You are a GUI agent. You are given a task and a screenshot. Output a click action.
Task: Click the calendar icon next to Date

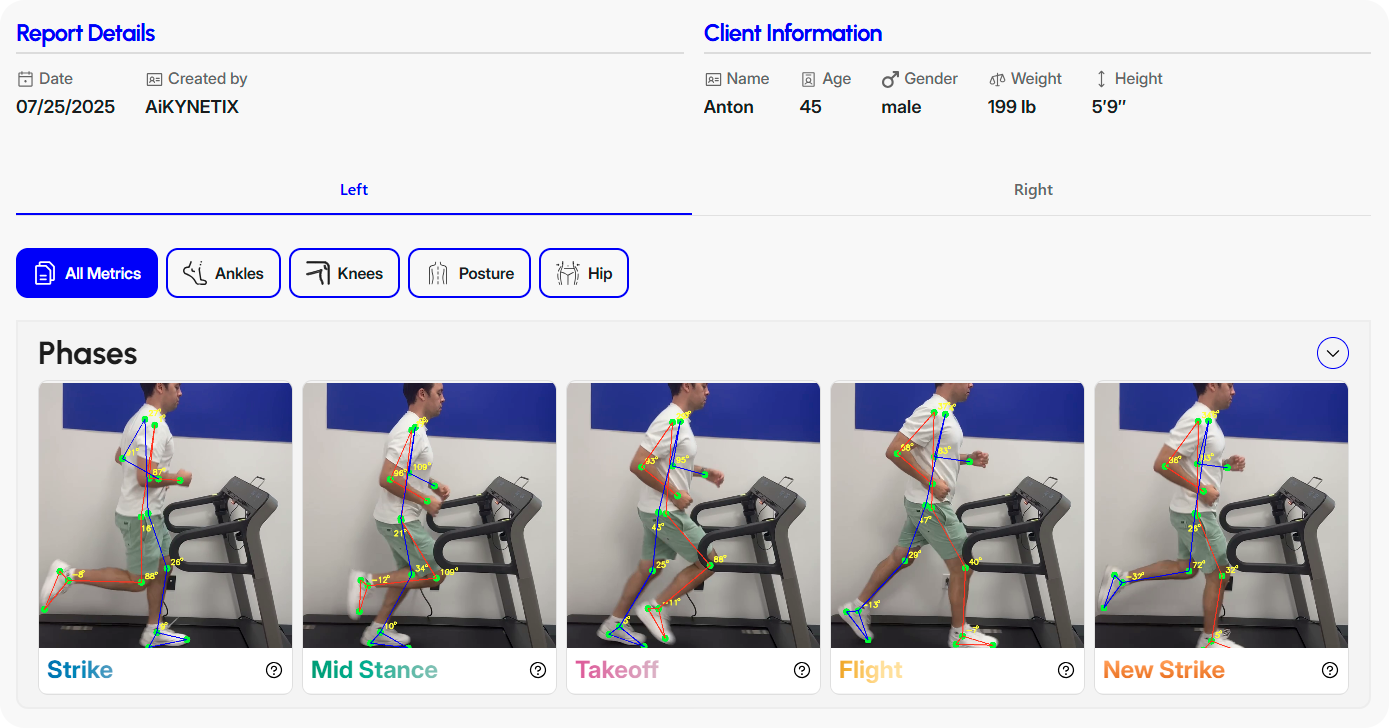(x=25, y=79)
